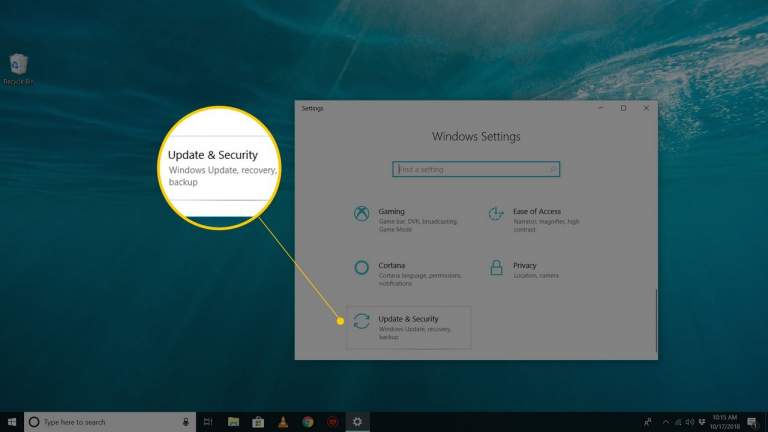Activate the microphone in taskbar search
The image size is (768, 432).
pos(186,422)
